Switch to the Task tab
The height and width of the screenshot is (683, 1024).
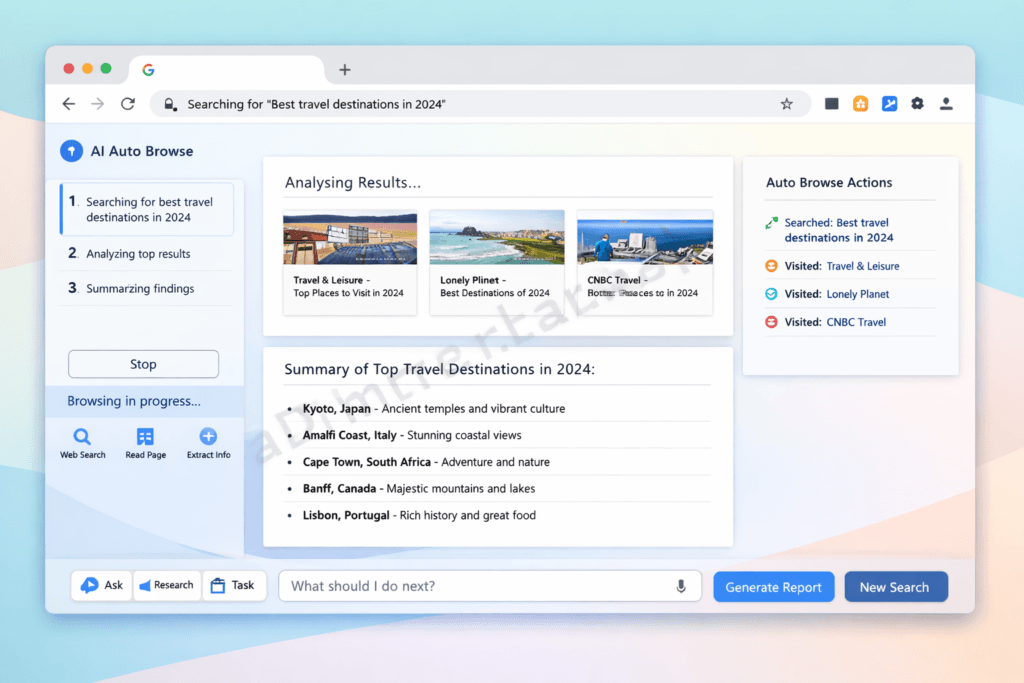235,585
